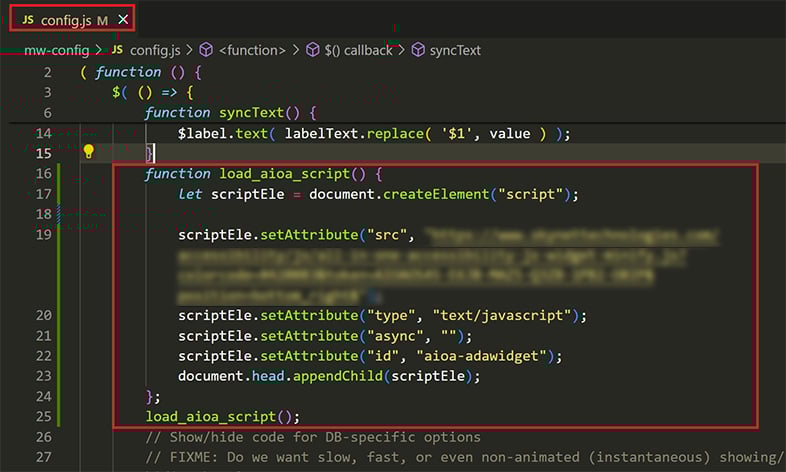Place cursor on the load_aioa_script(); call on line 25

click(222, 416)
